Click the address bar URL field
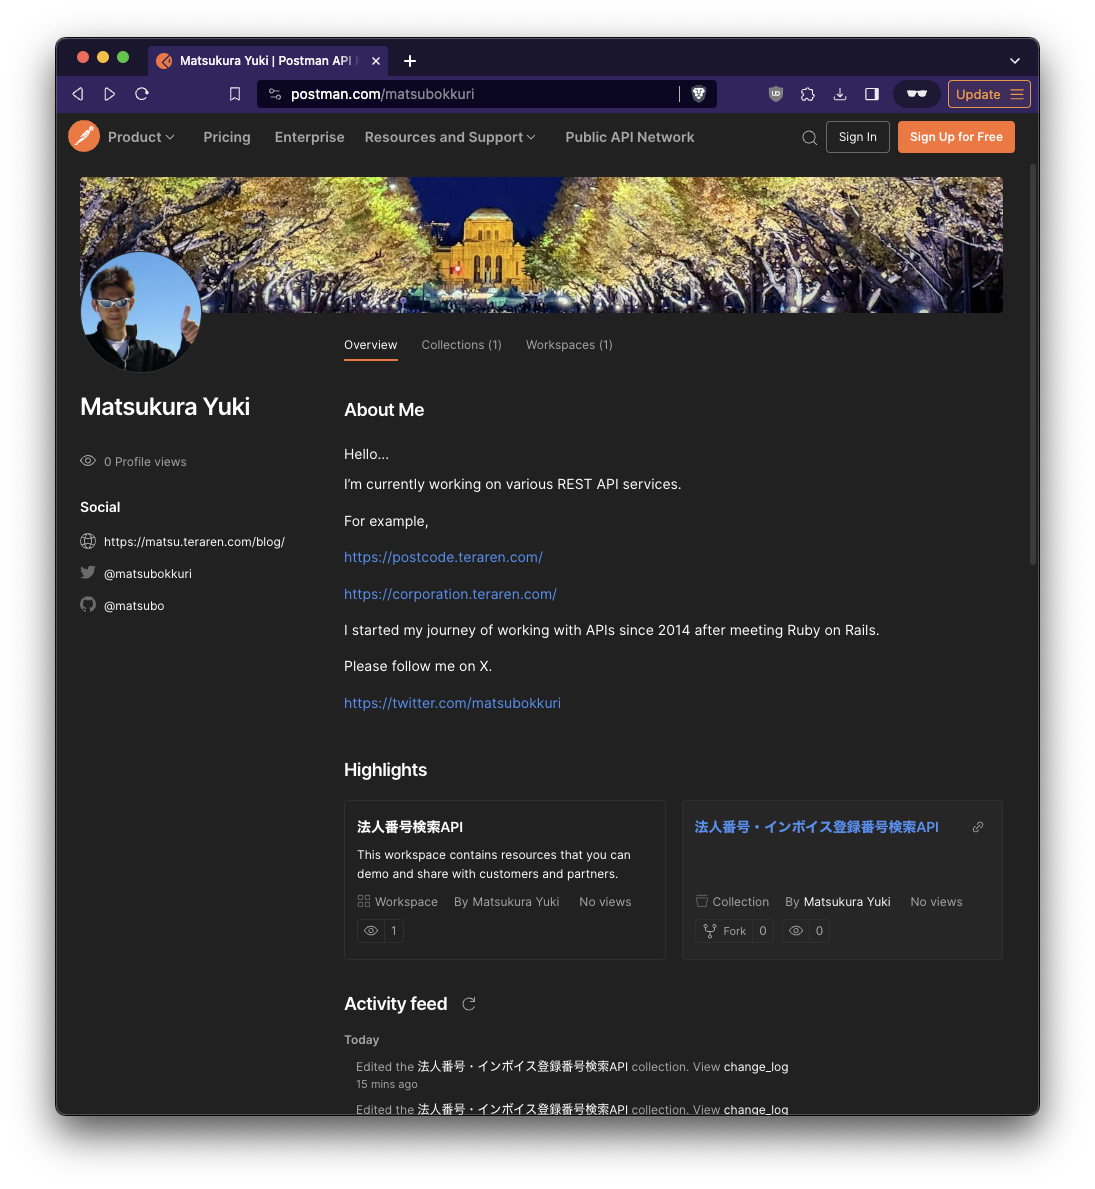 tap(485, 94)
